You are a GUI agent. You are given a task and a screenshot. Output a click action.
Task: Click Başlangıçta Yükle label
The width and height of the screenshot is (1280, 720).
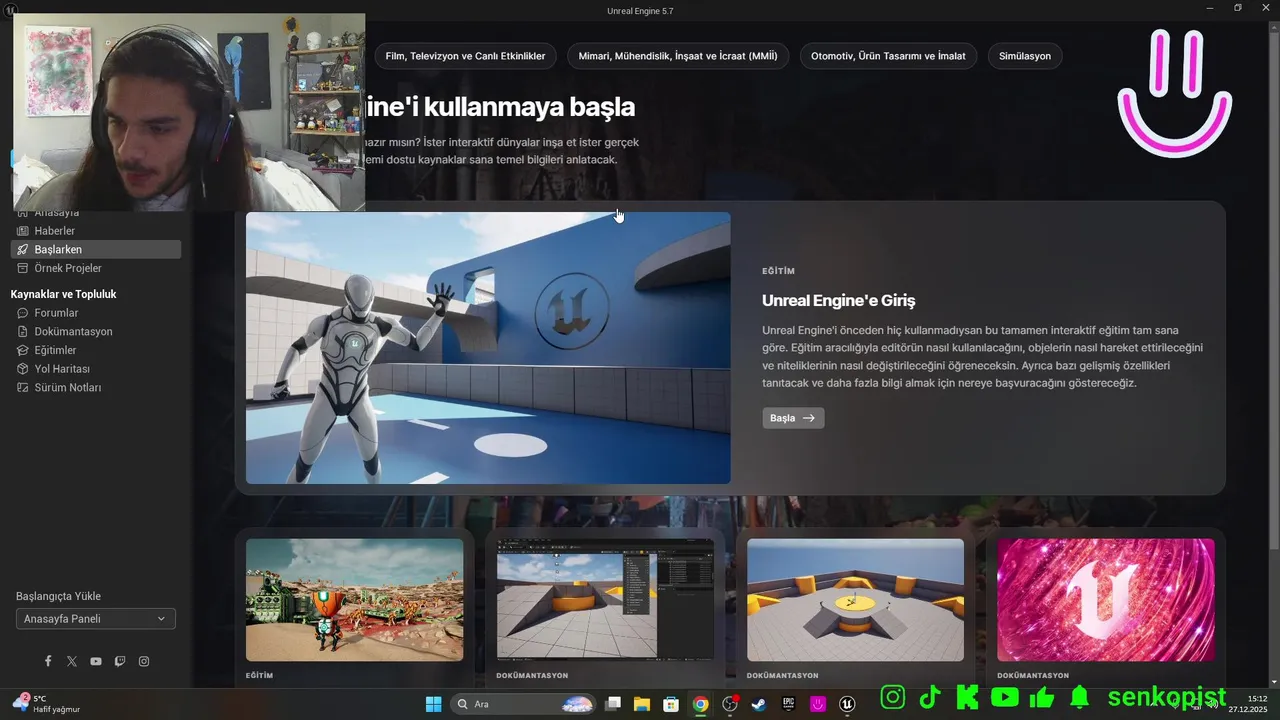click(x=58, y=596)
